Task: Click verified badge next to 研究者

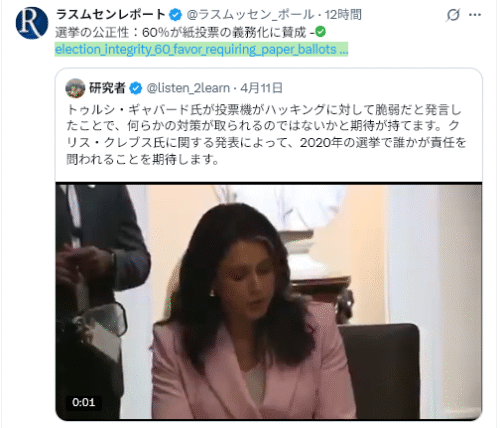Action: click(135, 88)
